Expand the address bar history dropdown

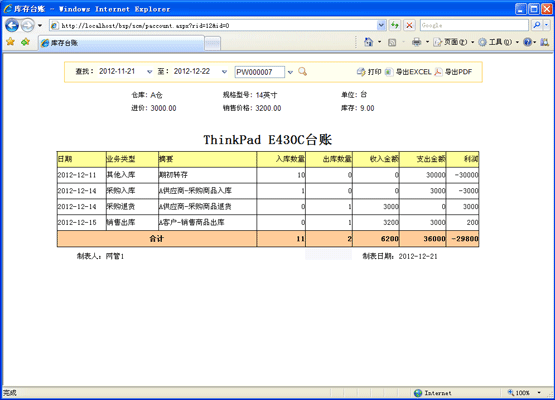click(381, 25)
